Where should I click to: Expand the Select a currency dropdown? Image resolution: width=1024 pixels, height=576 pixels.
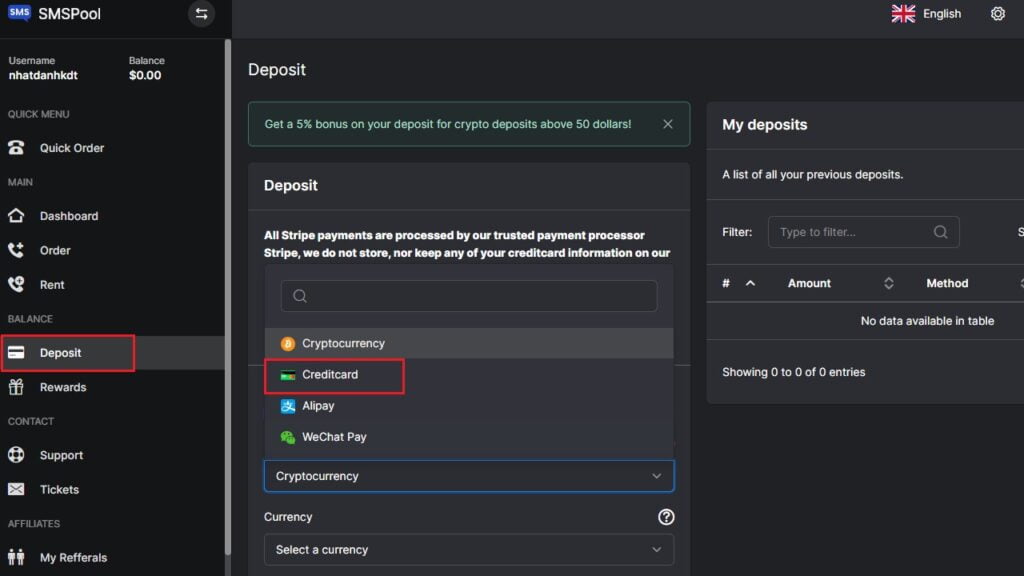point(468,549)
